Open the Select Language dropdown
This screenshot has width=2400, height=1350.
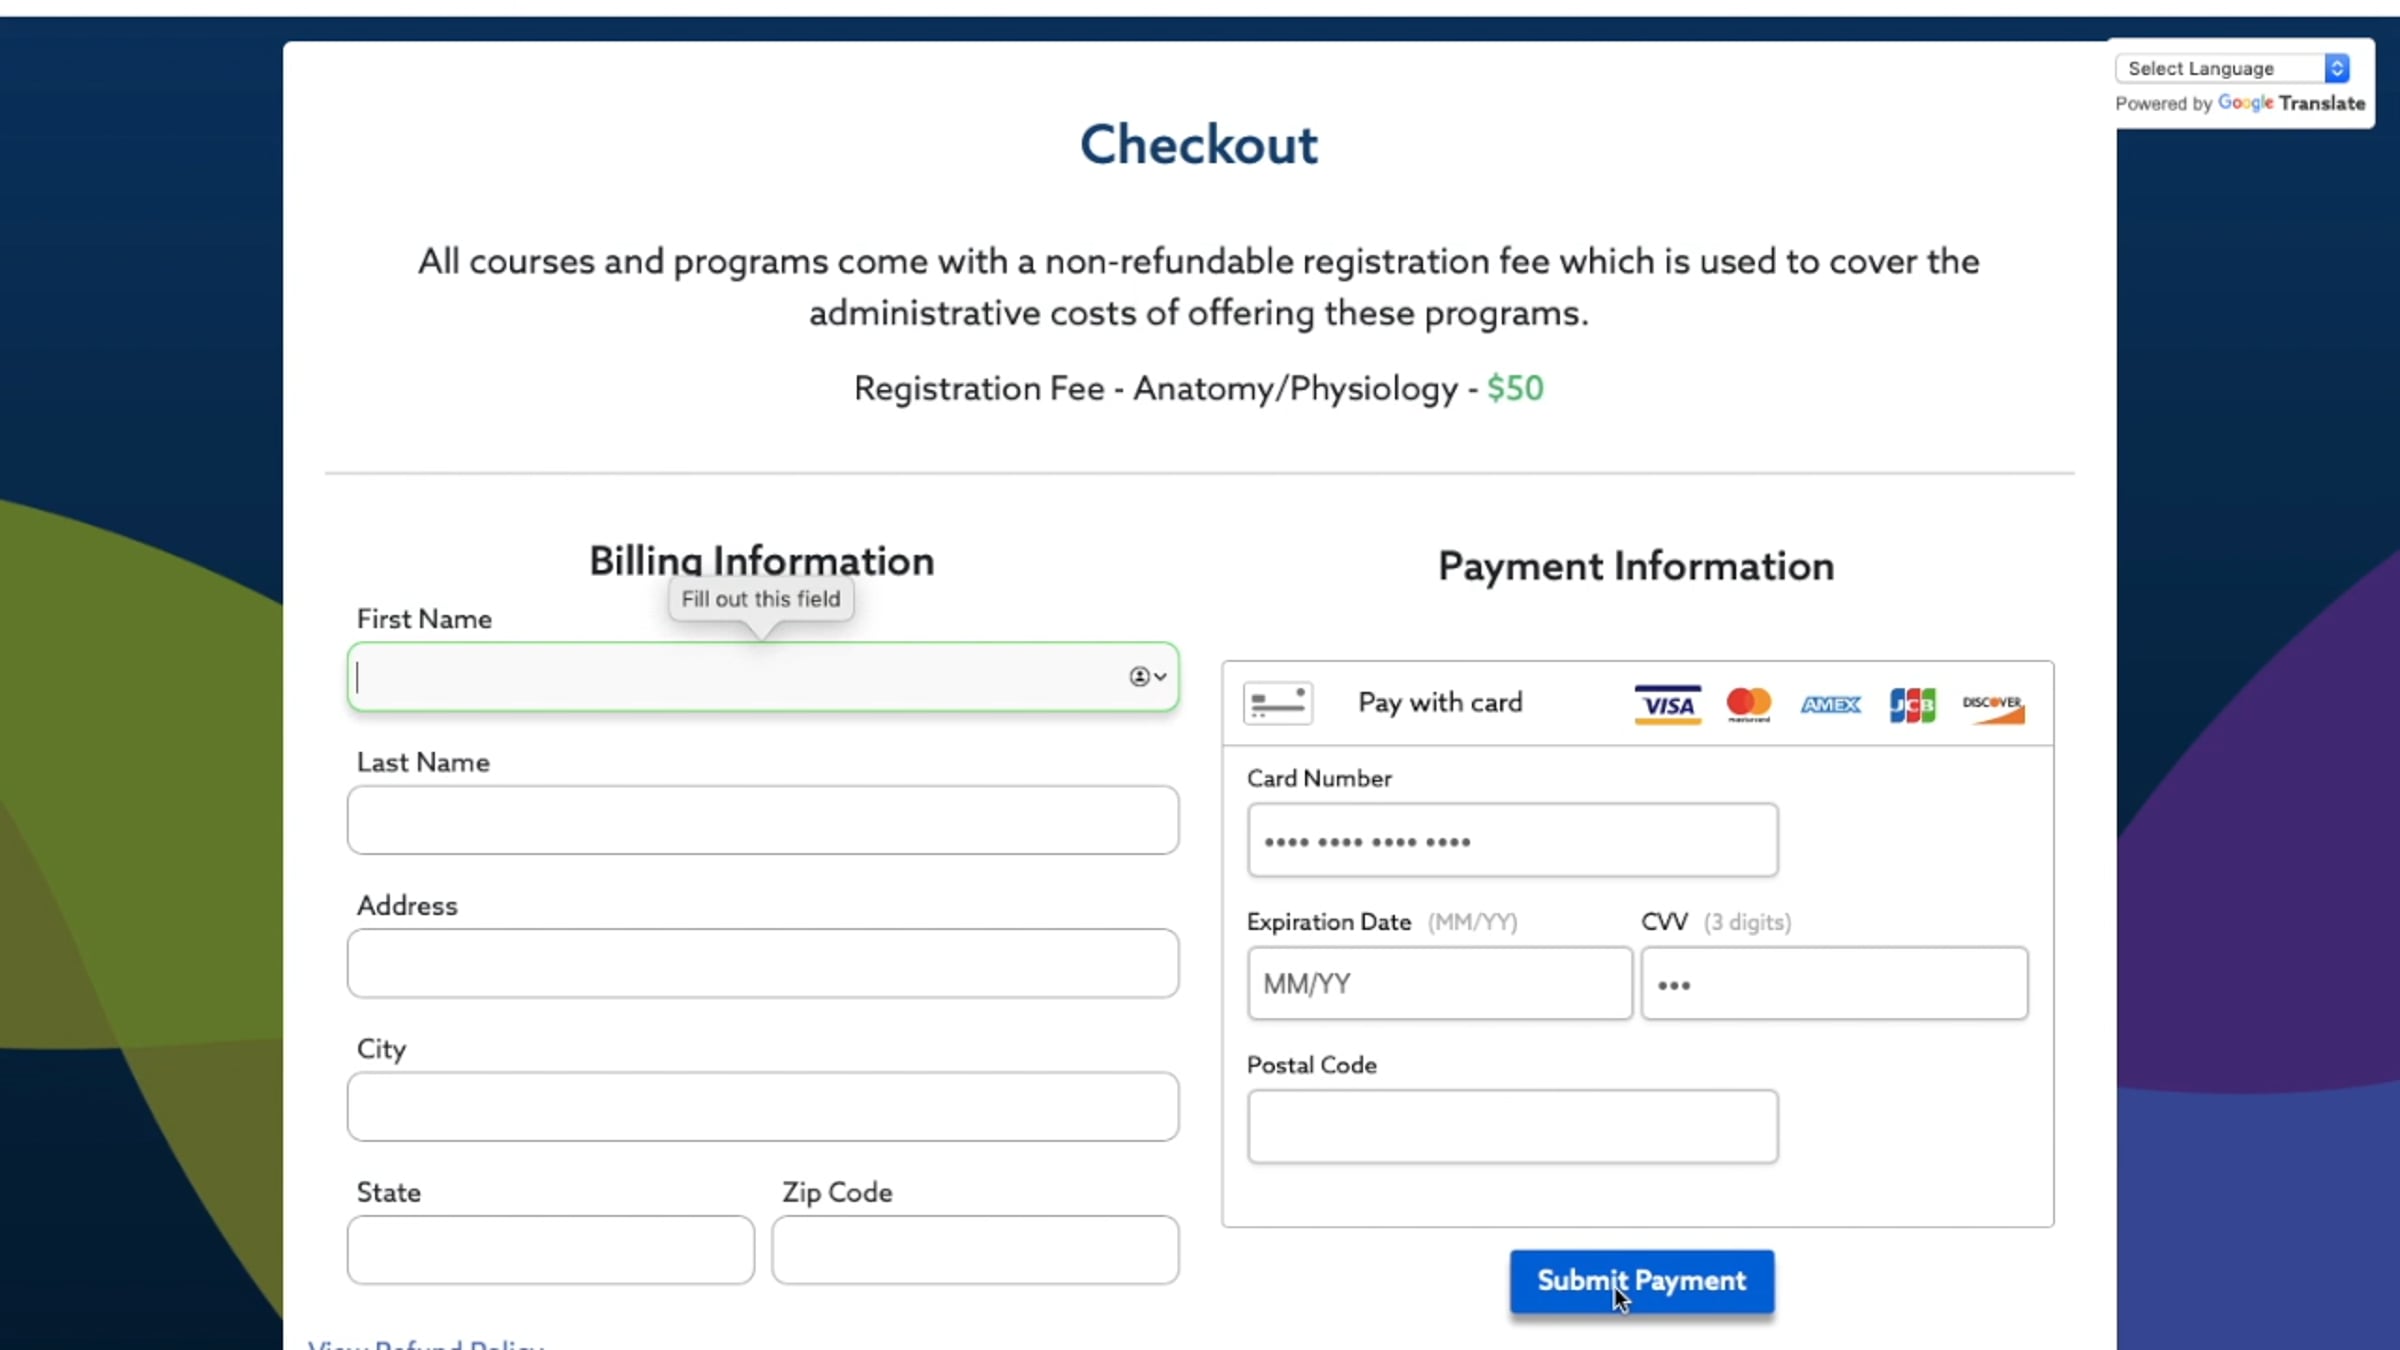tap(2231, 68)
